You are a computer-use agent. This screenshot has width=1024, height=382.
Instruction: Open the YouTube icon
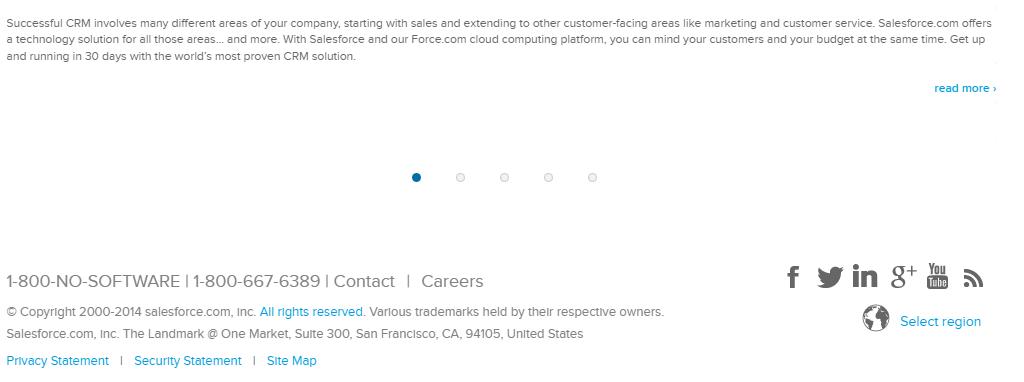point(937,276)
